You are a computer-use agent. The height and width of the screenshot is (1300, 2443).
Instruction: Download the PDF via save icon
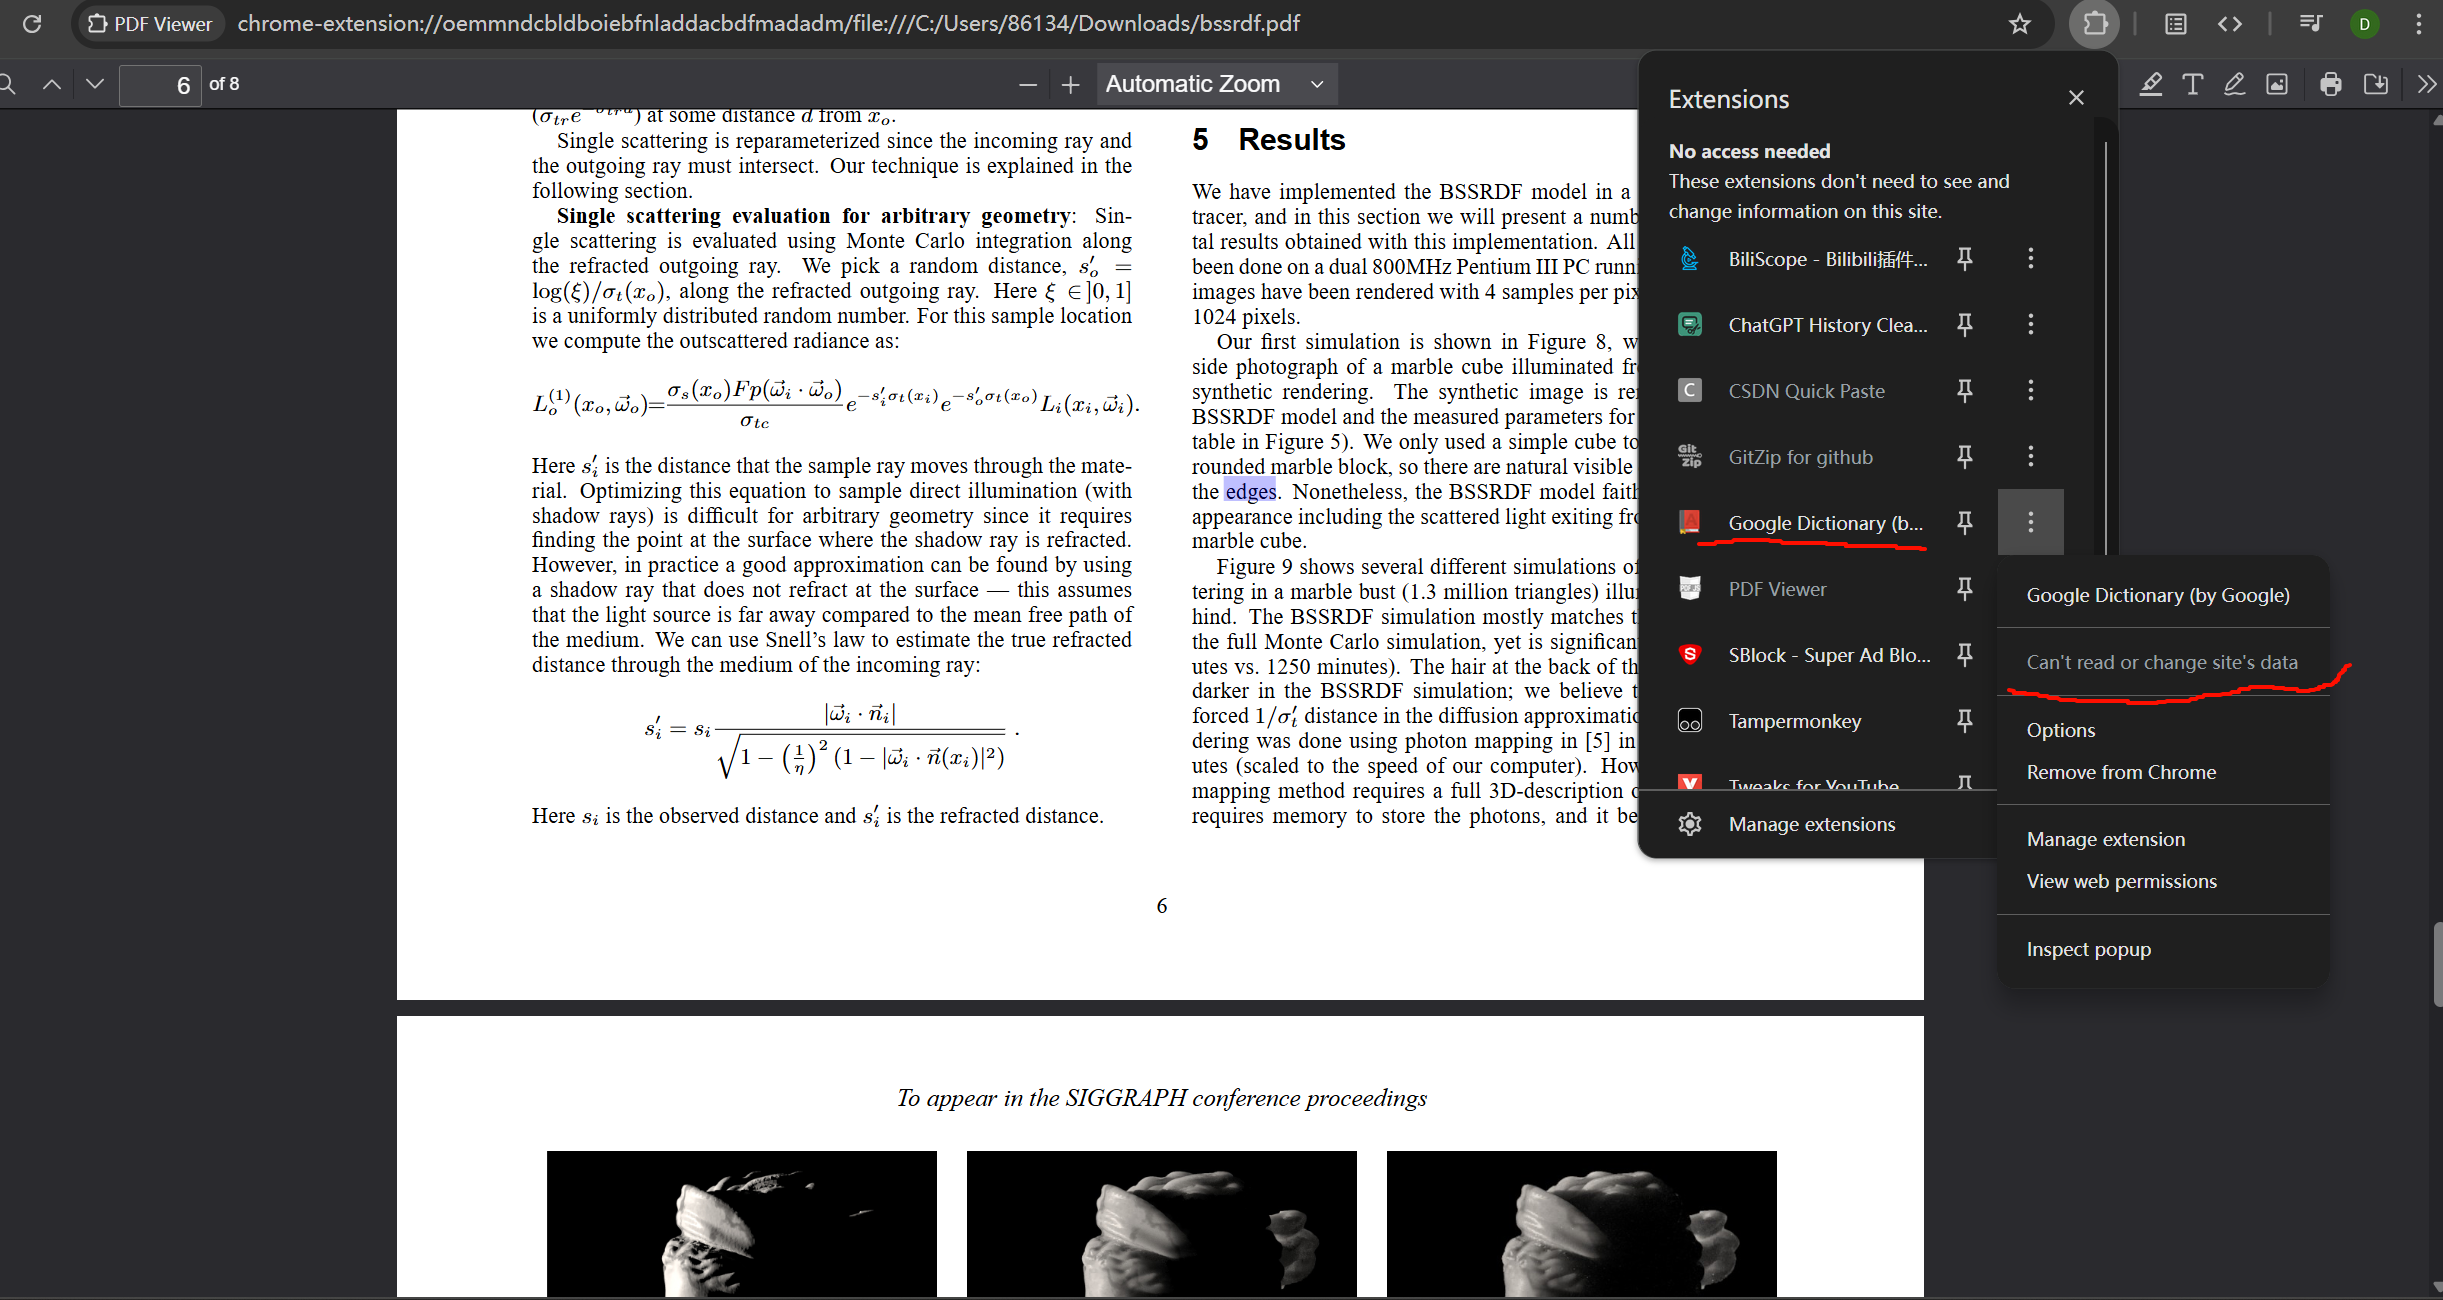tap(2376, 85)
